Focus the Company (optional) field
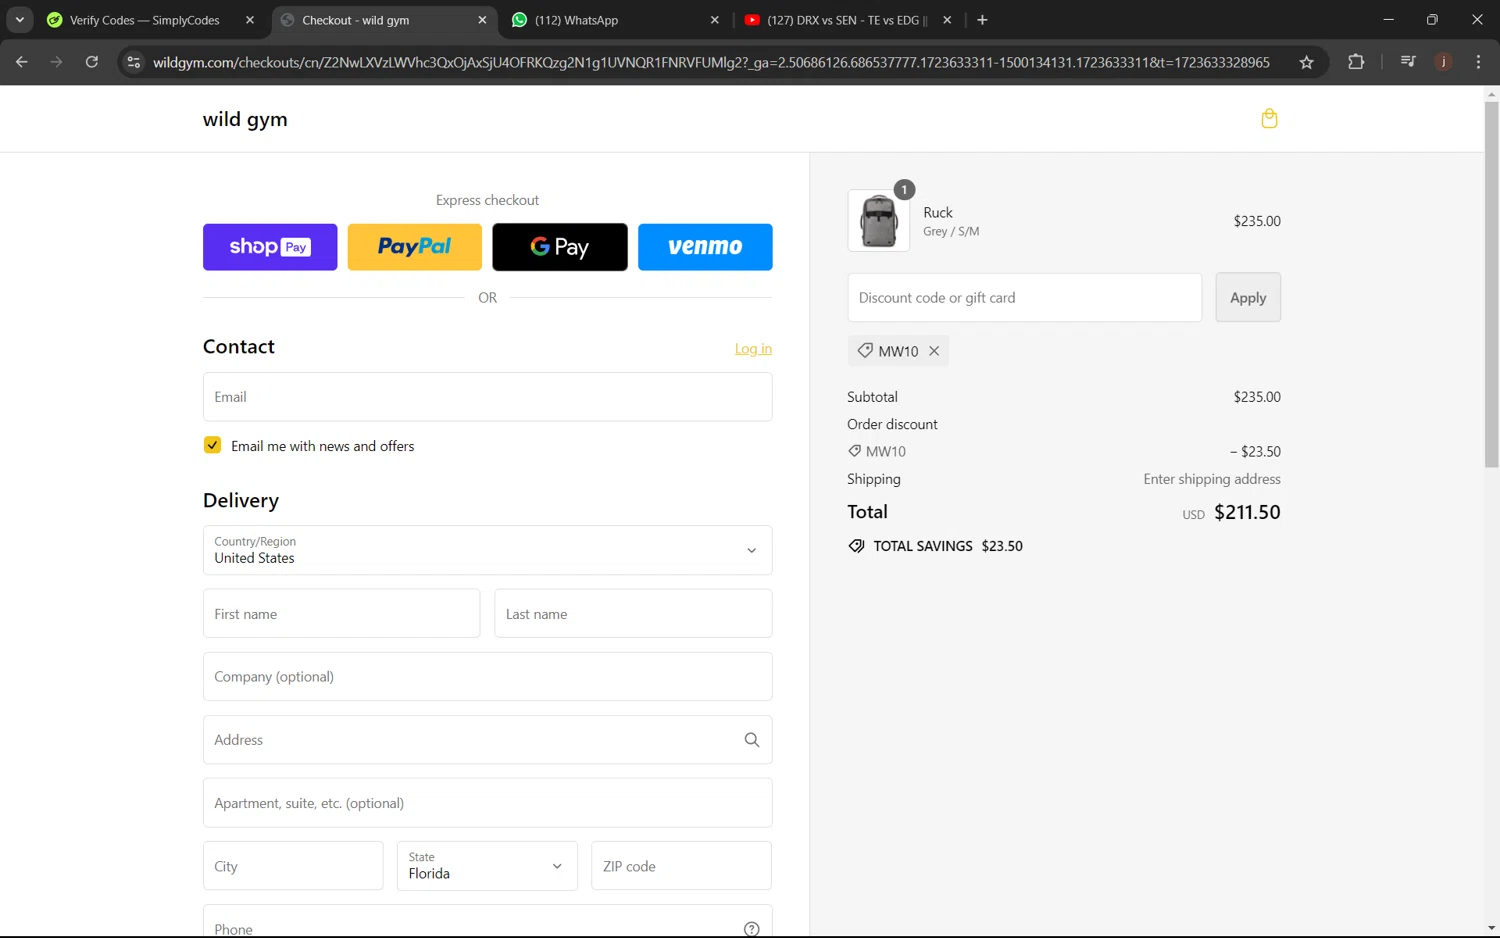Screen dimensions: 1500x938 [x=487, y=677]
